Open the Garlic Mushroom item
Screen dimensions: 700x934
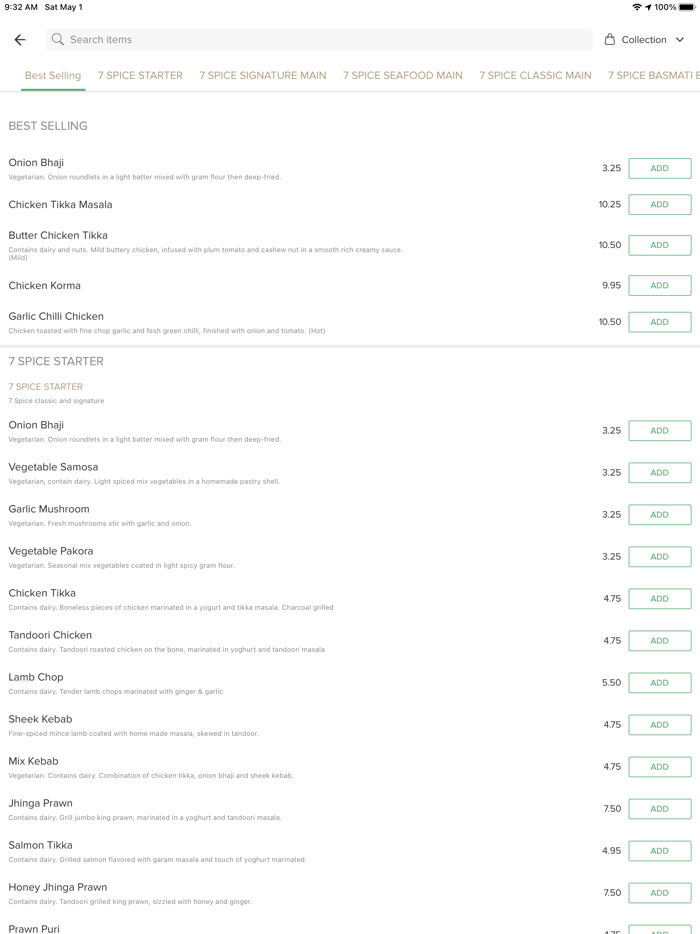pos(49,509)
